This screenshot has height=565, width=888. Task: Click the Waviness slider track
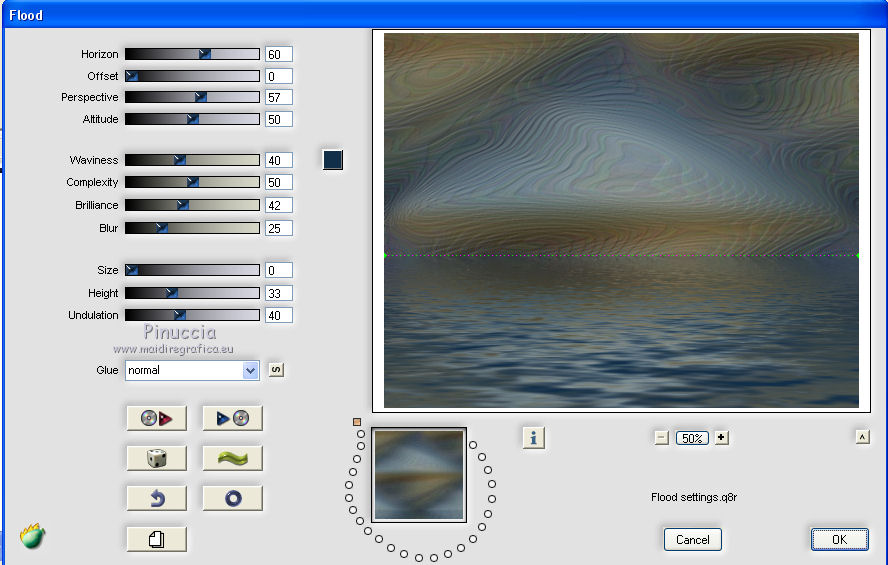pyautogui.click(x=192, y=160)
